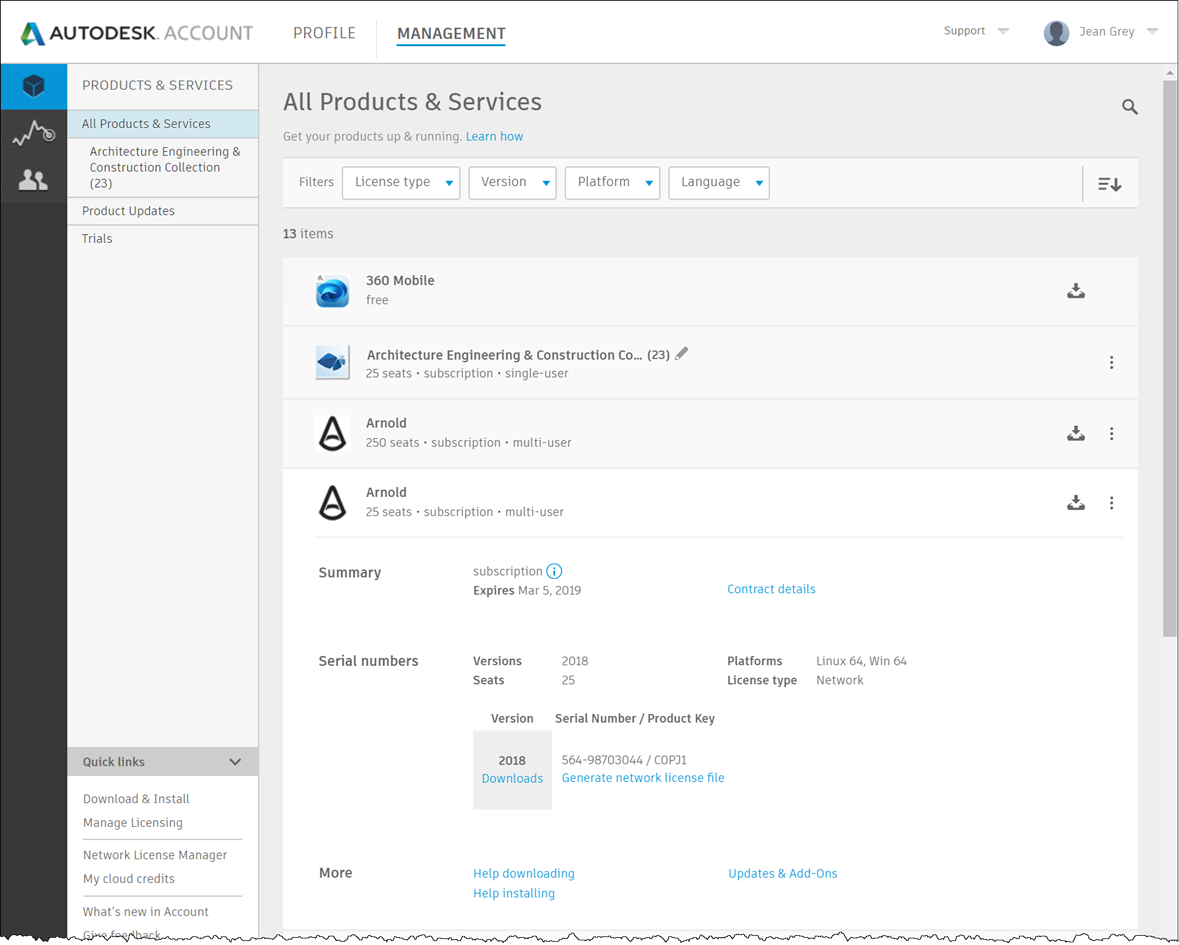Download the 250 seats Arnold product
This screenshot has height=945, width=1179.
[x=1076, y=434]
